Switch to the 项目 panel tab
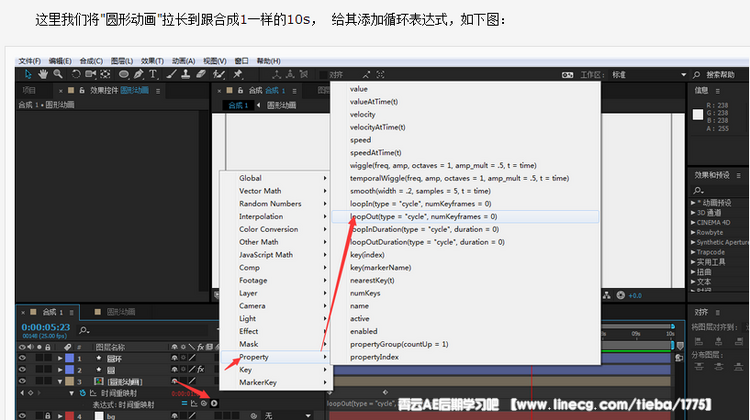Image resolution: width=750 pixels, height=420 pixels. (29, 90)
